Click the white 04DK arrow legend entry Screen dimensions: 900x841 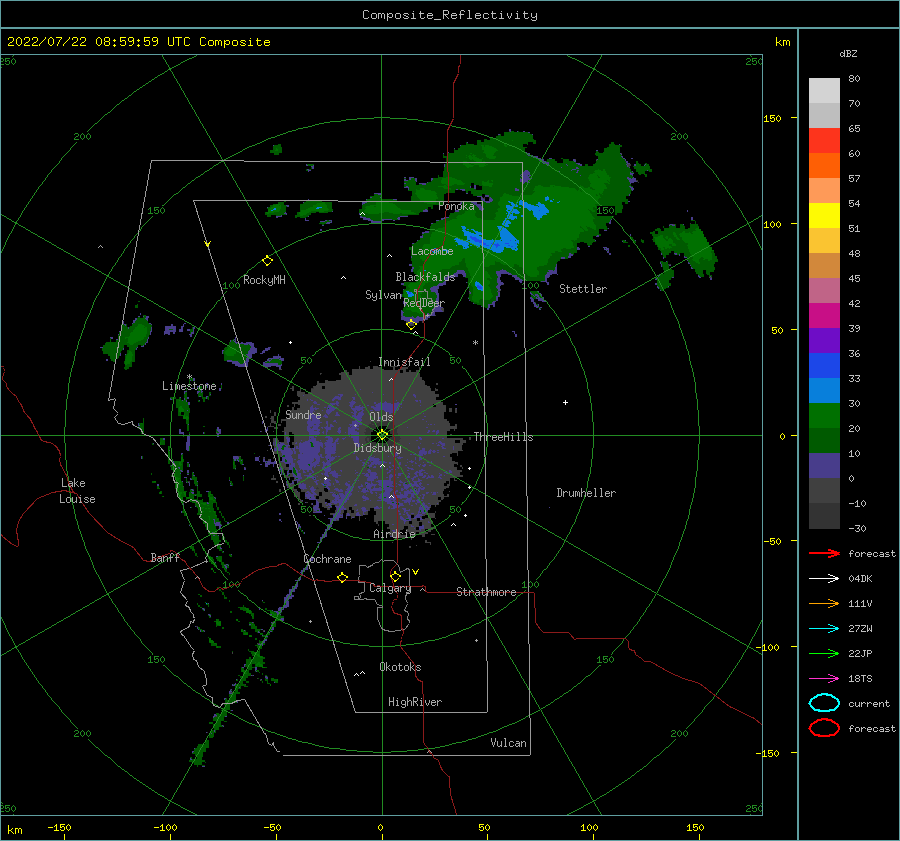click(824, 579)
